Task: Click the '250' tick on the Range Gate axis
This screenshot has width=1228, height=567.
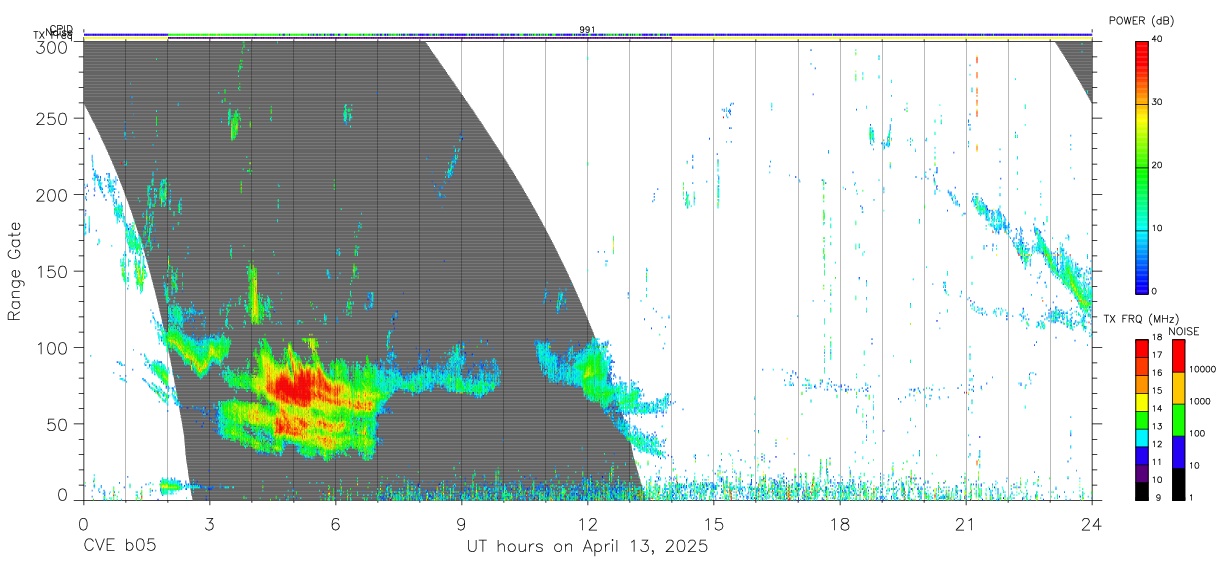Action: tap(53, 119)
